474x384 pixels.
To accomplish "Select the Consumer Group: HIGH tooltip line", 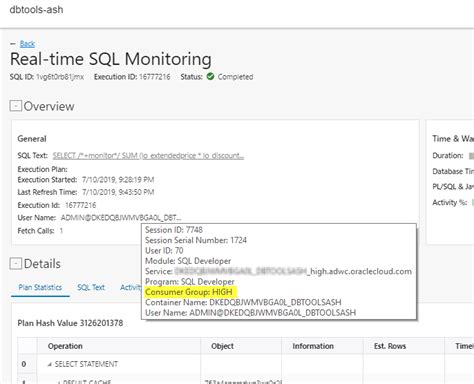I will 189,292.
